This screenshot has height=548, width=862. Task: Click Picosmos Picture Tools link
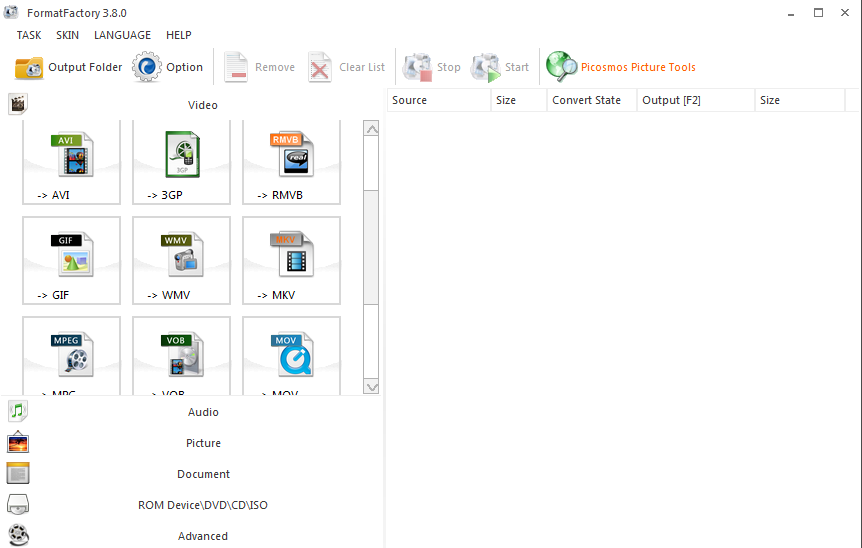coord(638,67)
